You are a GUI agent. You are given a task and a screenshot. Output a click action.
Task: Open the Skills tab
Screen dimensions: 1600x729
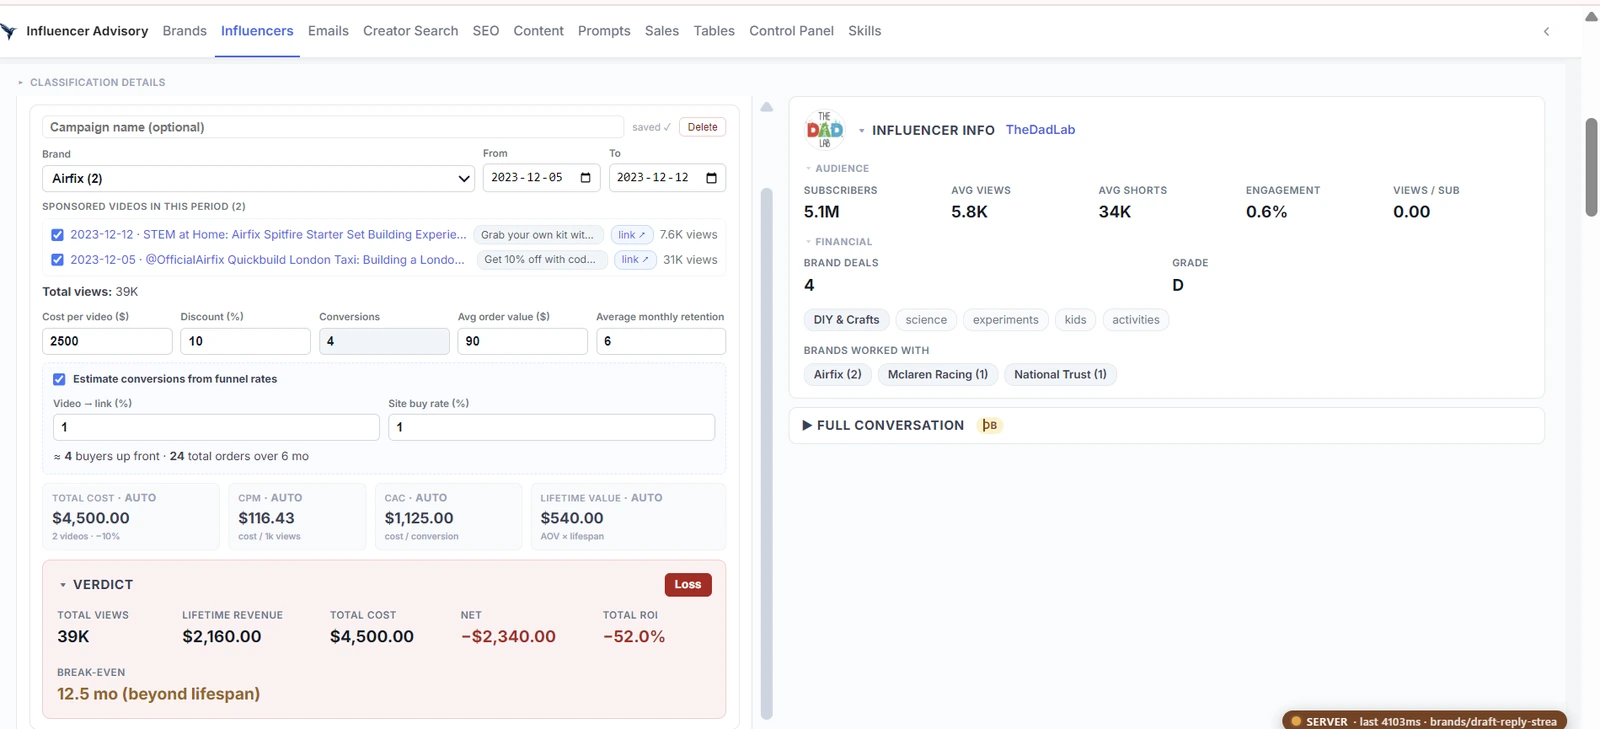pyautogui.click(x=865, y=31)
